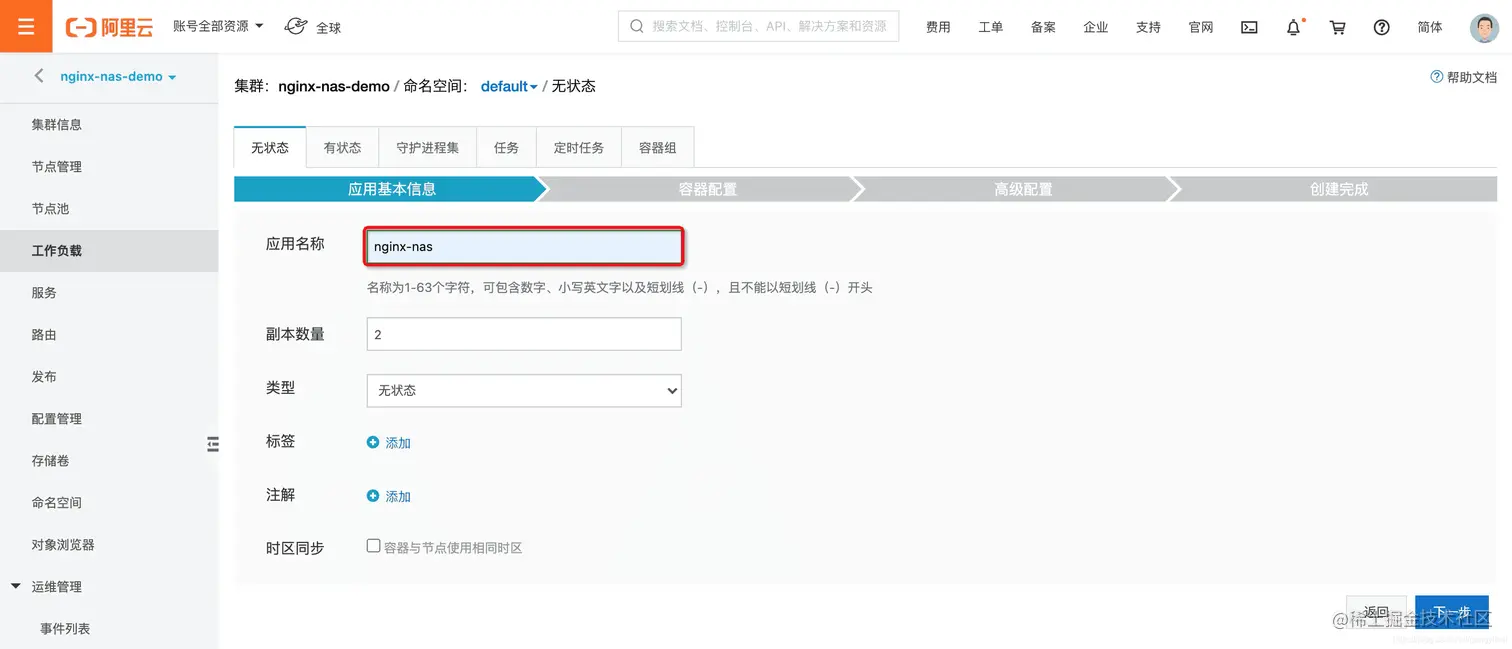1512x649 pixels.
Task: Open the notifications bell icon
Action: tap(1292, 27)
